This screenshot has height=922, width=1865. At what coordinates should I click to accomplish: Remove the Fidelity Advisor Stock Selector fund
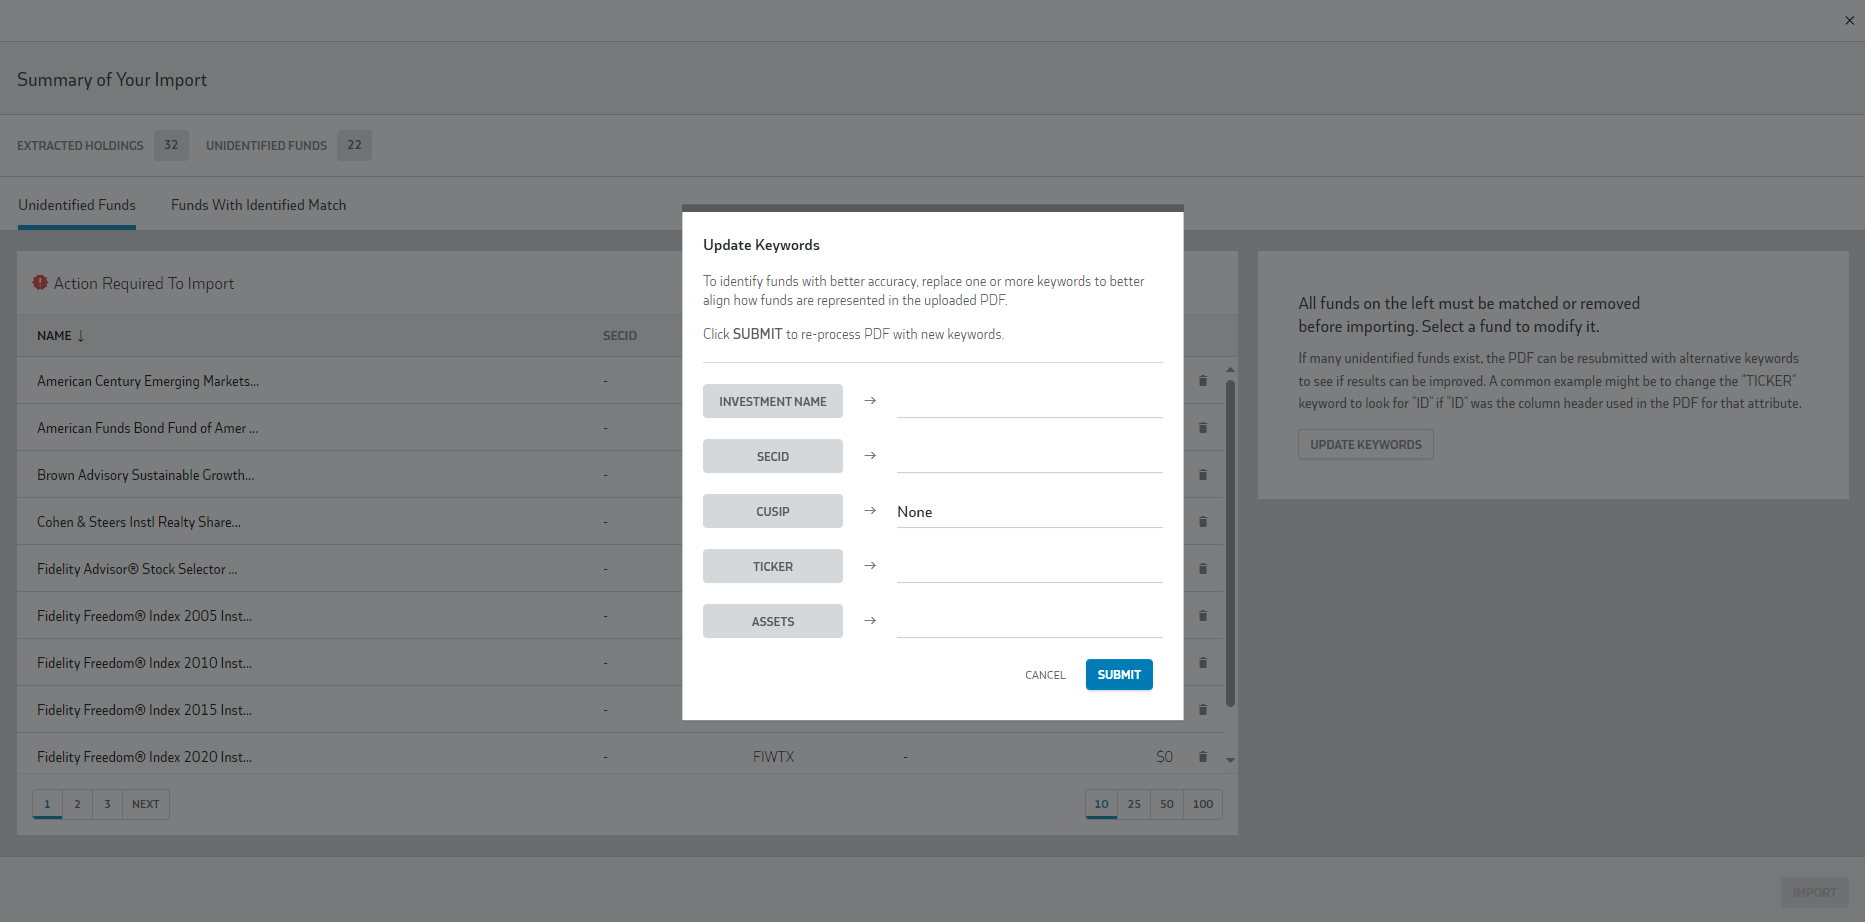click(x=1202, y=569)
